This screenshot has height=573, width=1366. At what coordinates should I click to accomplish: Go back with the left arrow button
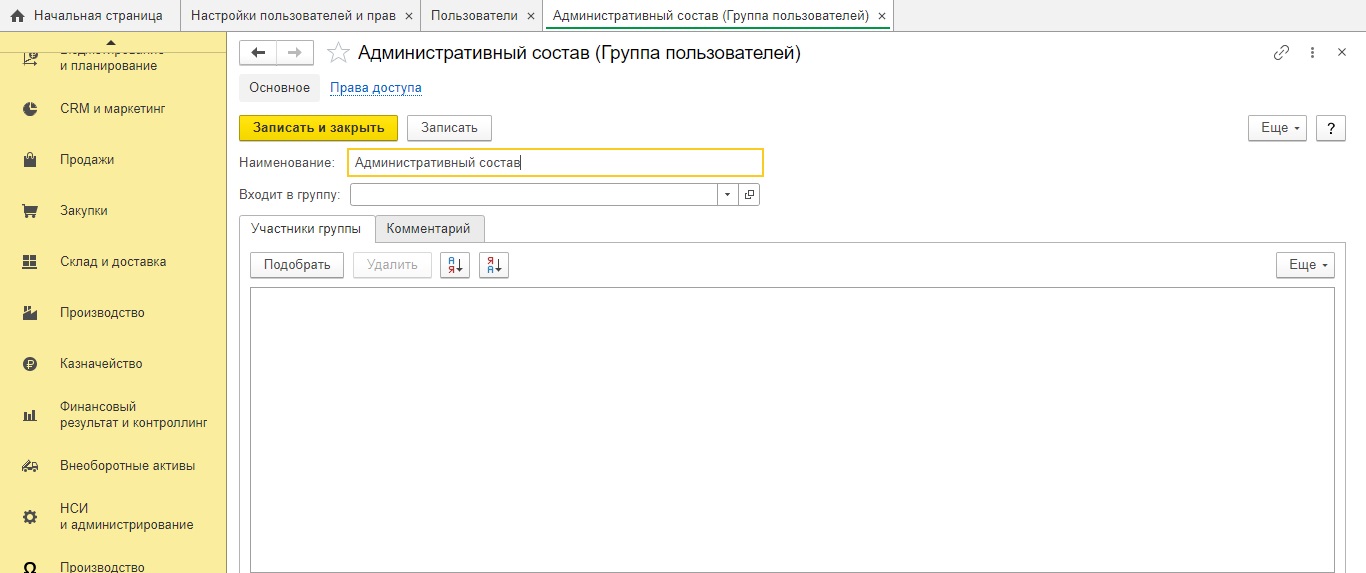tap(258, 53)
